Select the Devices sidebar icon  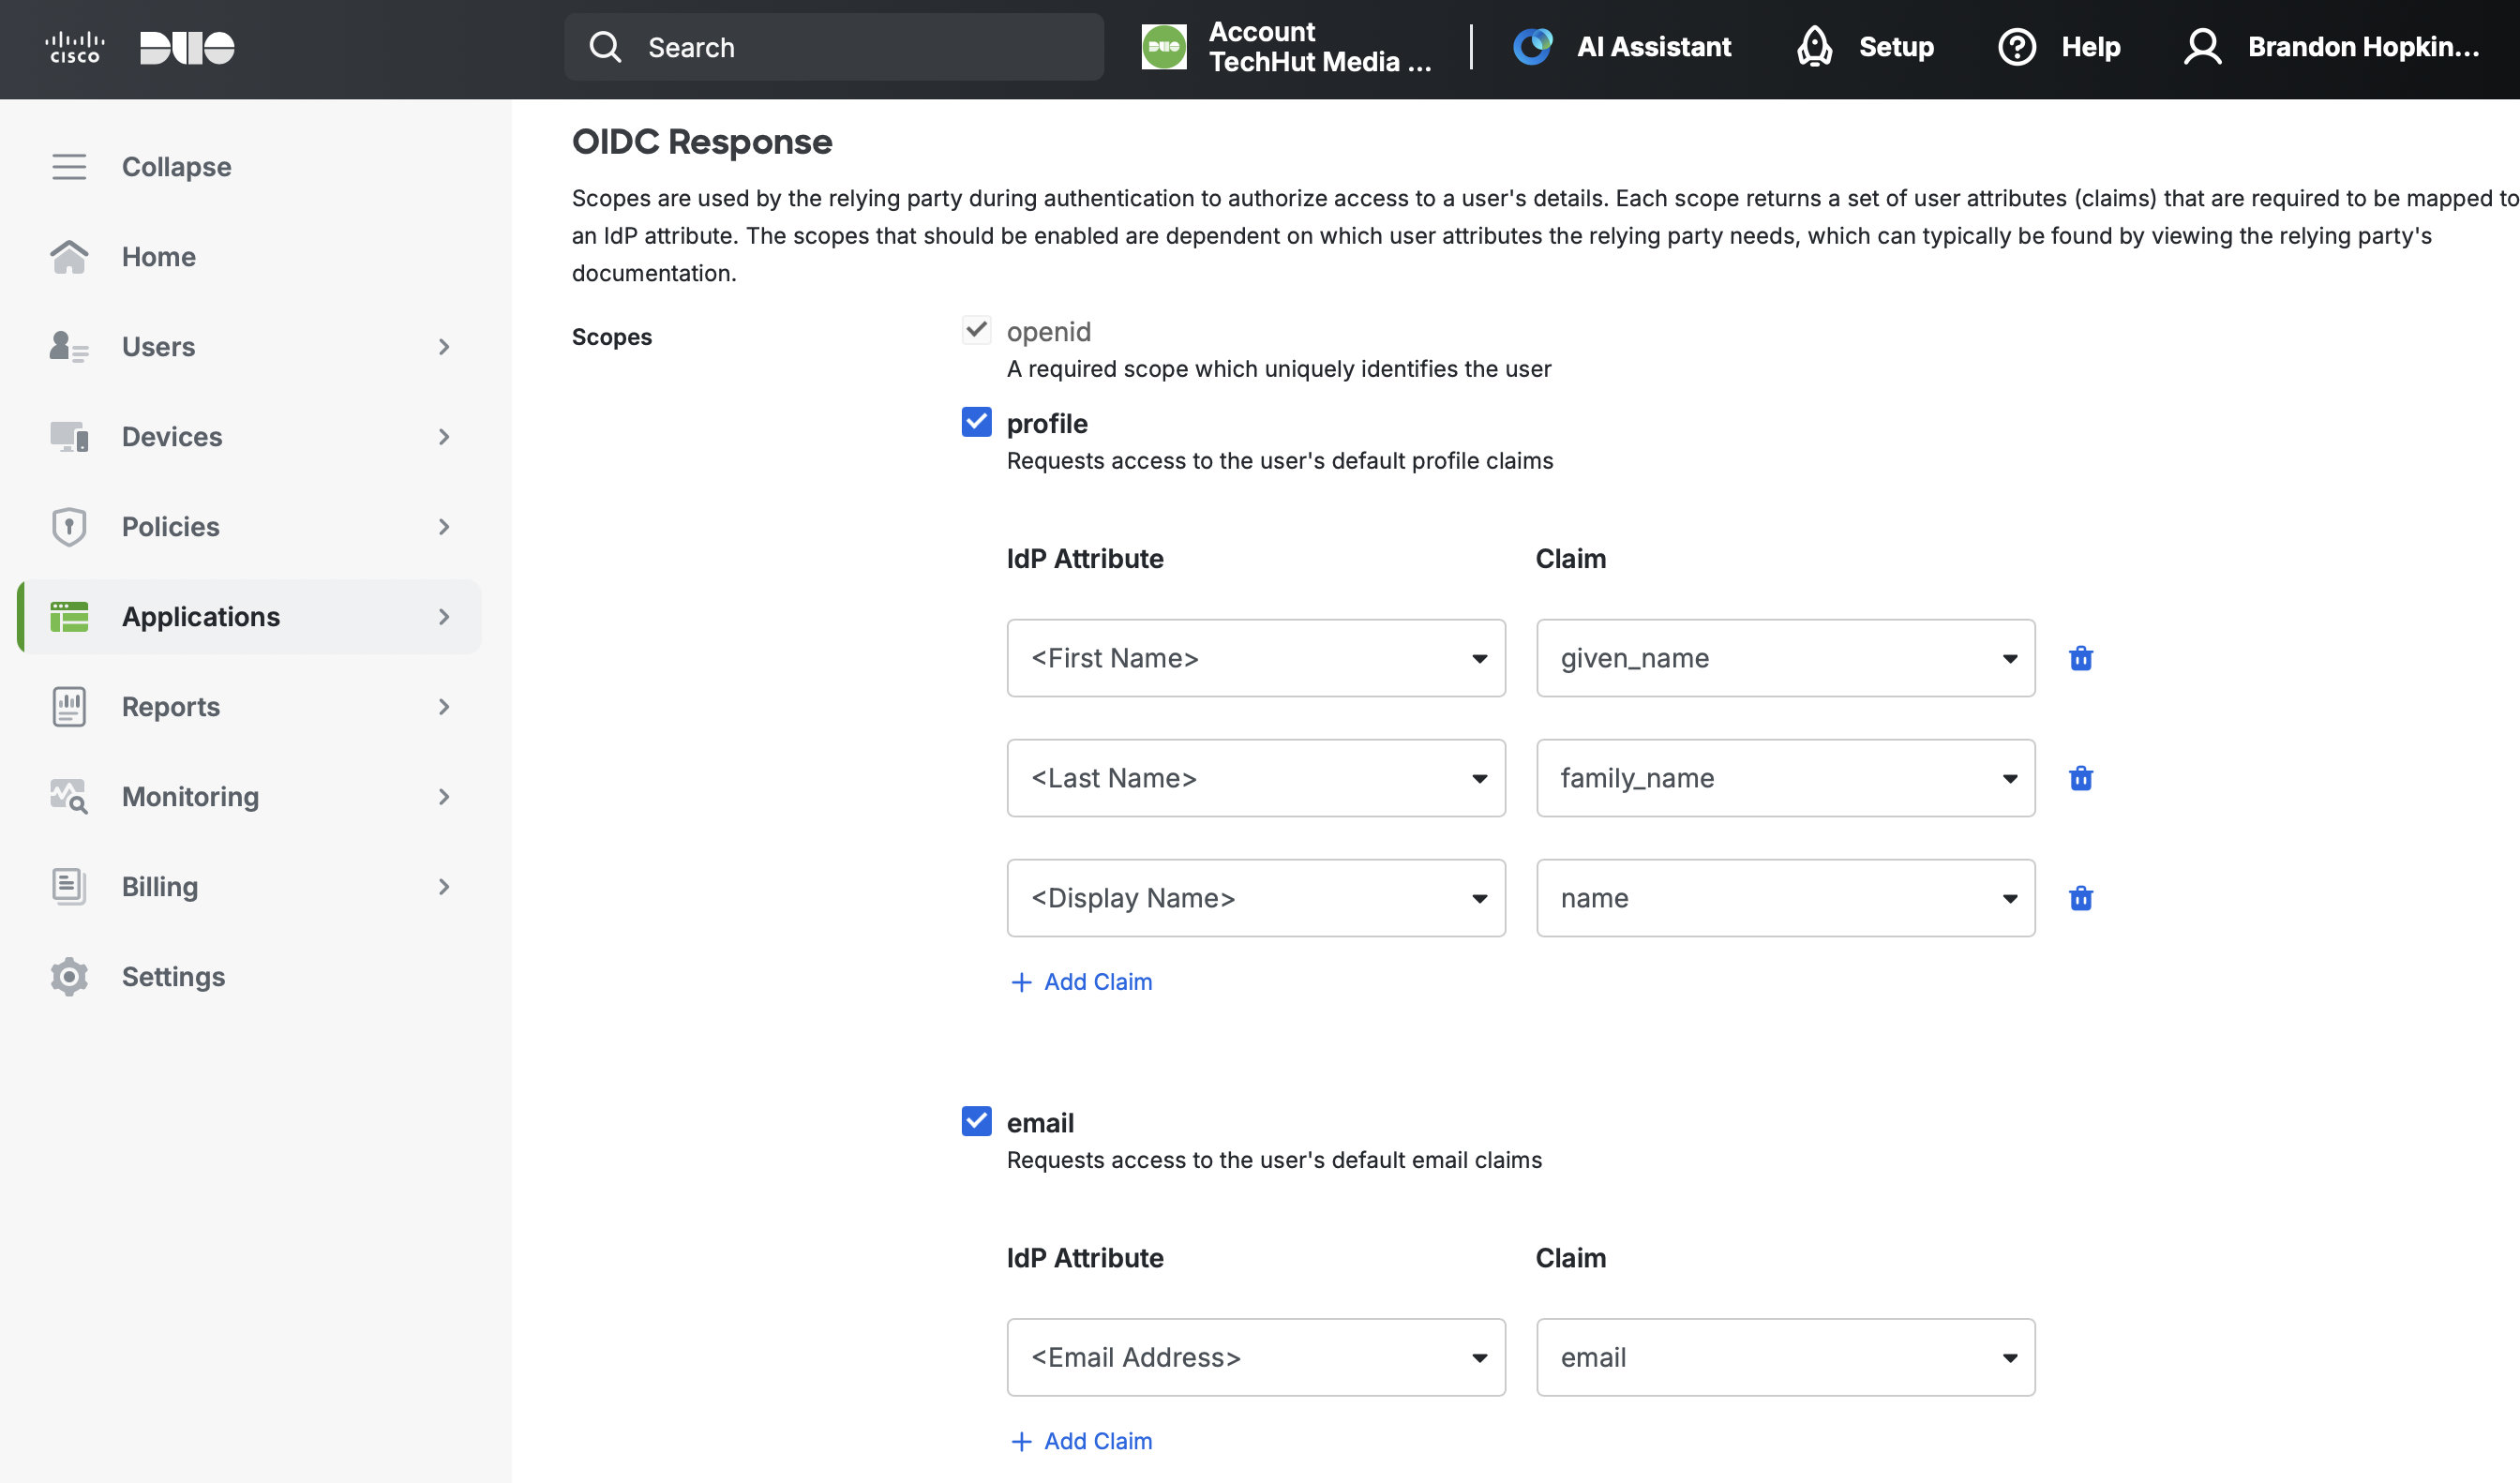67,436
